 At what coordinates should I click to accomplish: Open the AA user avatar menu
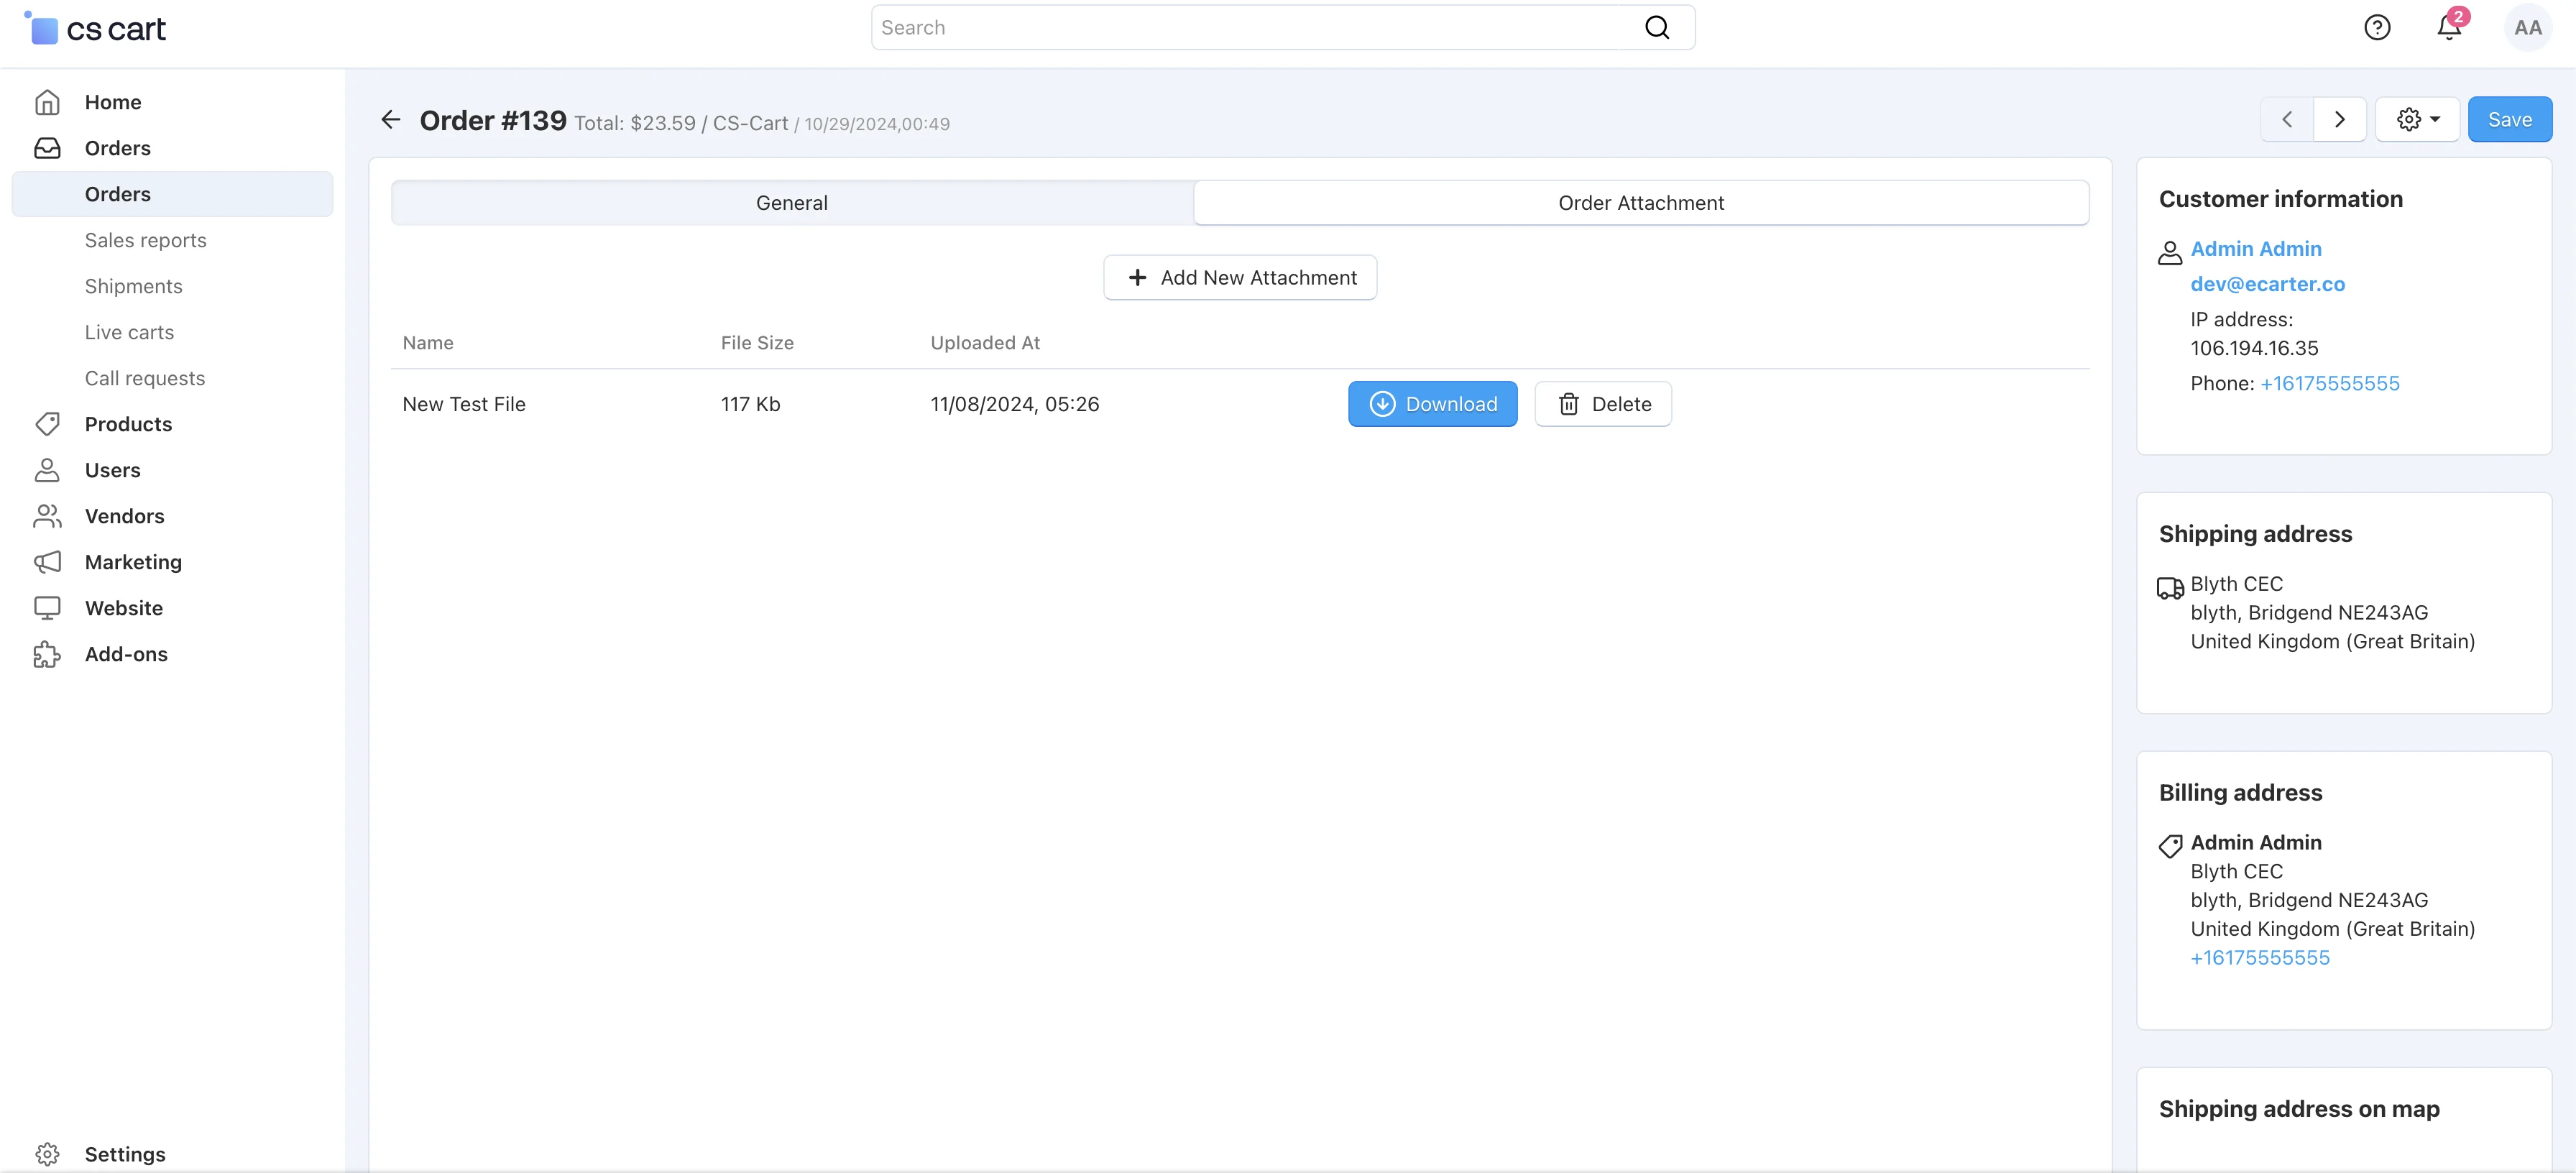coord(2527,28)
